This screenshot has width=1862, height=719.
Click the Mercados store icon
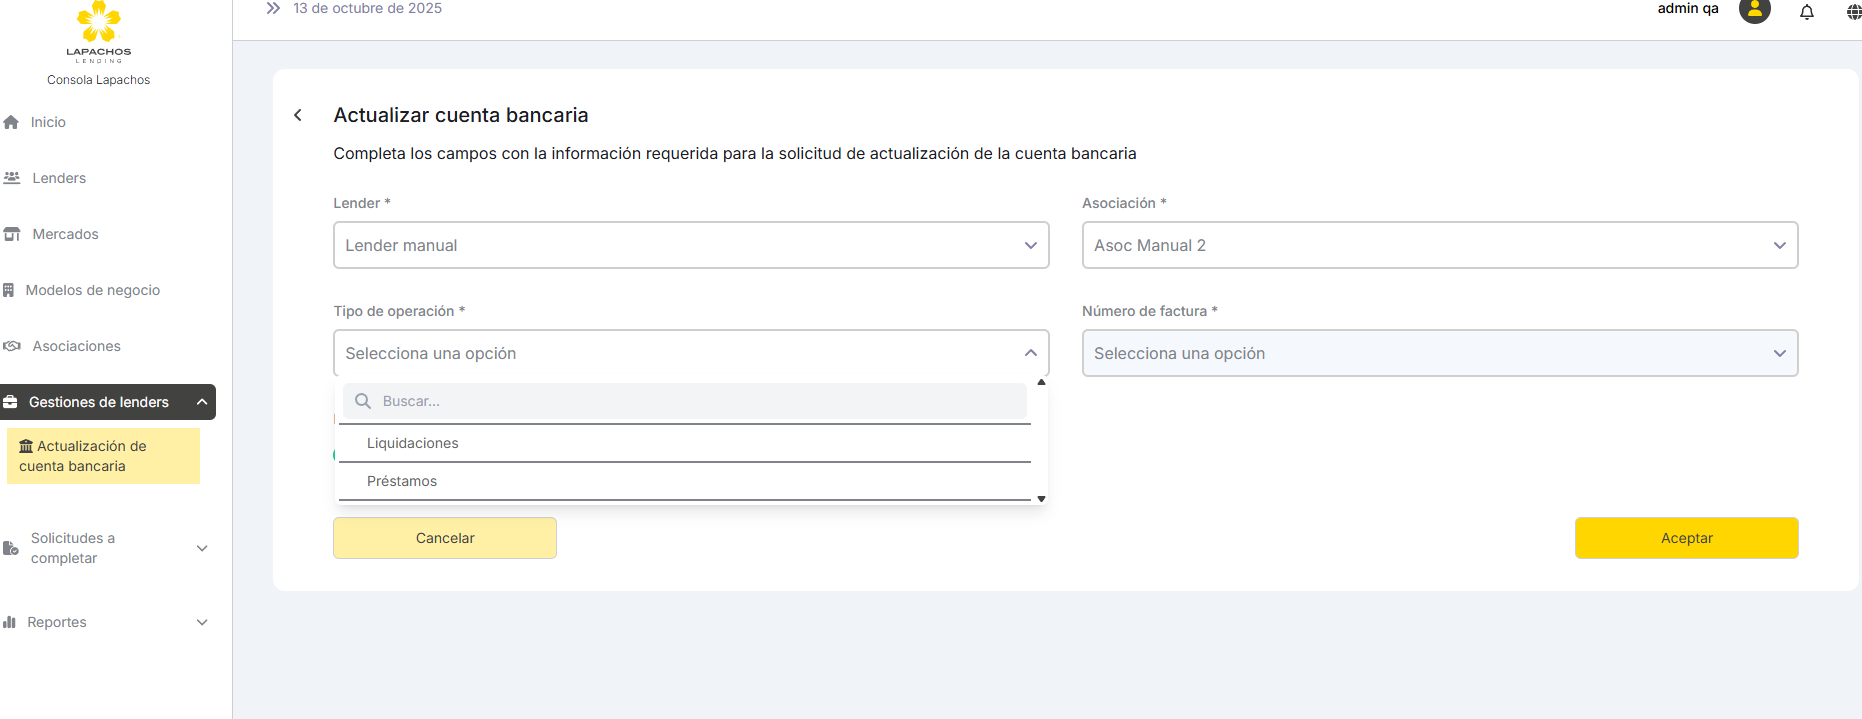coord(12,234)
